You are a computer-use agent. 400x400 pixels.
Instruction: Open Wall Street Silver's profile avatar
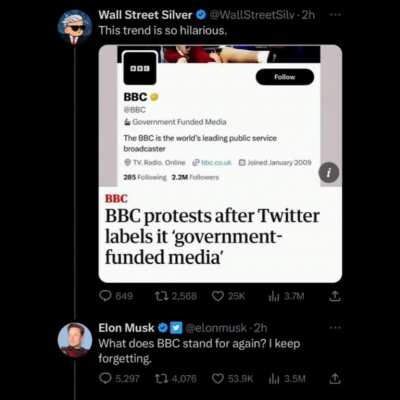point(74,27)
